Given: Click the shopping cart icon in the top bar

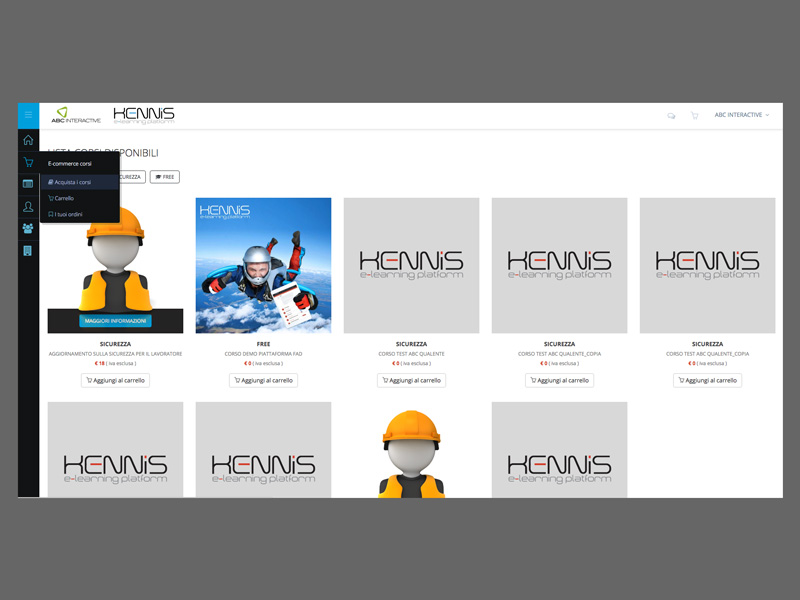Looking at the screenshot, I should pos(694,116).
